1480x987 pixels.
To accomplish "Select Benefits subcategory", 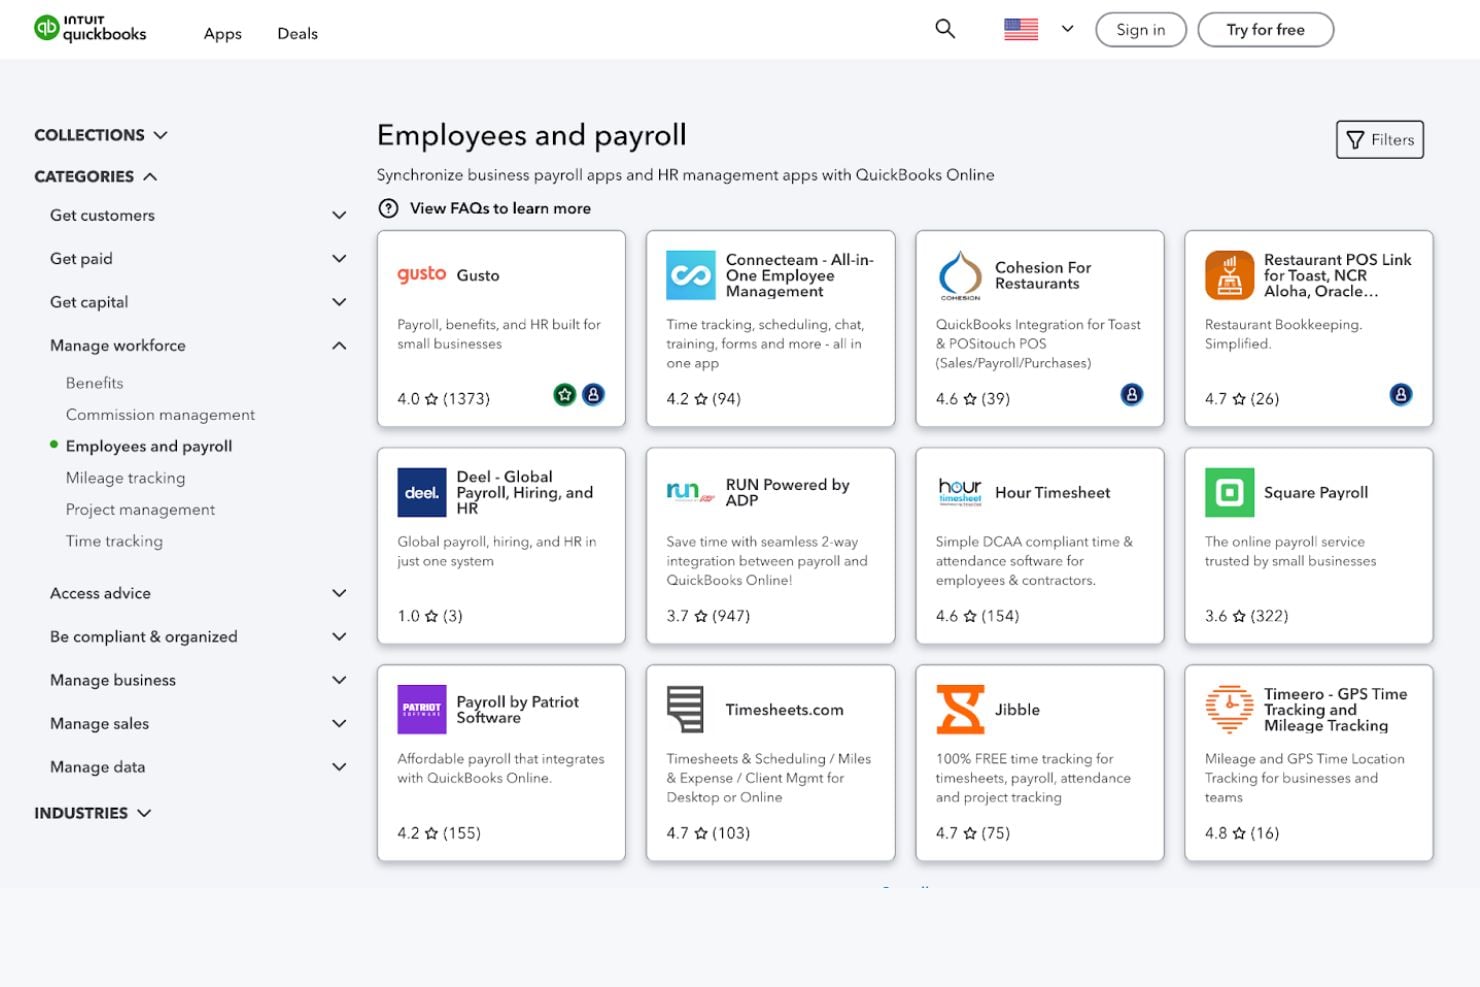I will click(95, 383).
